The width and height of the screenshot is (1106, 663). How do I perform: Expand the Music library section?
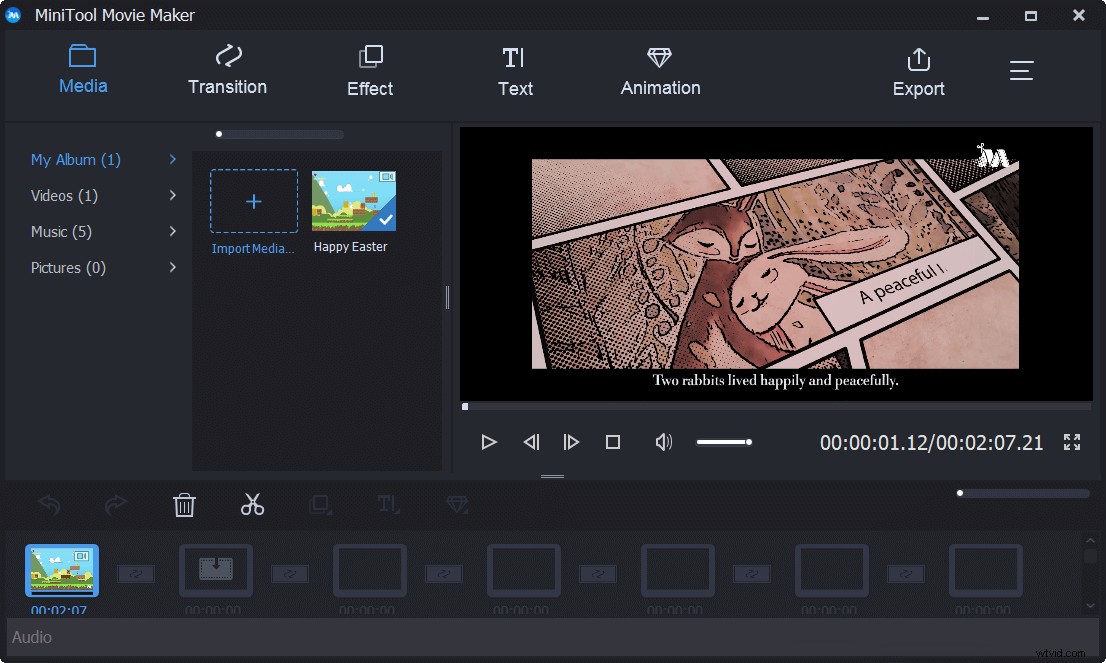pos(60,231)
